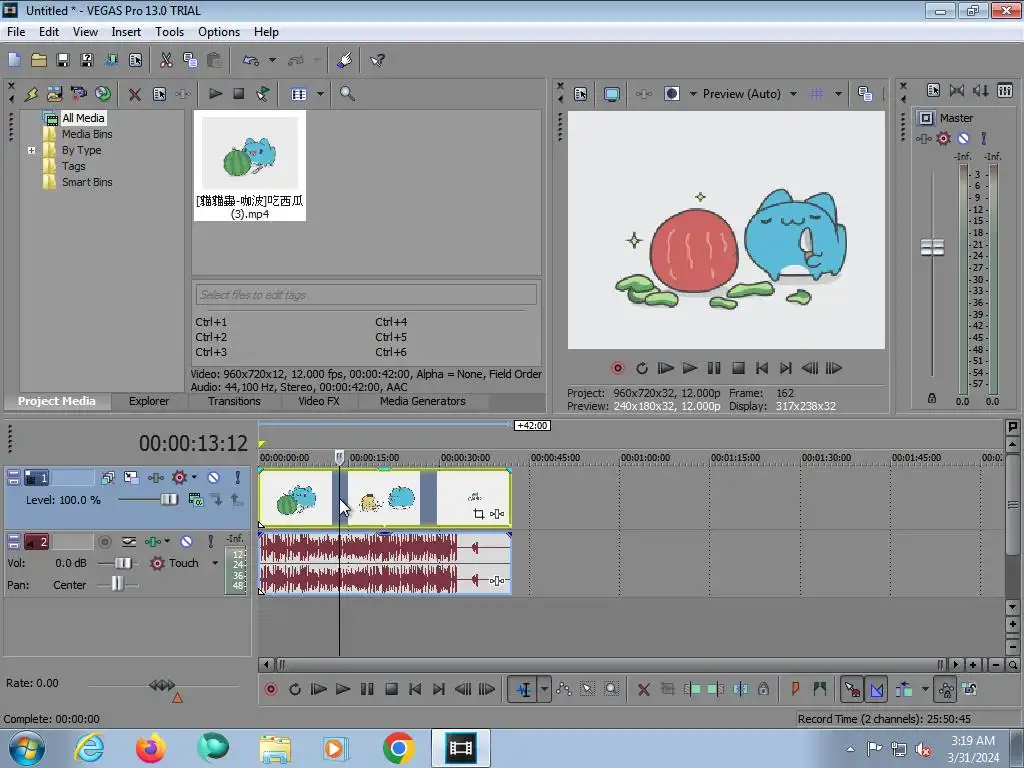
Task: Pause playback in the preview window
Action: 714,368
